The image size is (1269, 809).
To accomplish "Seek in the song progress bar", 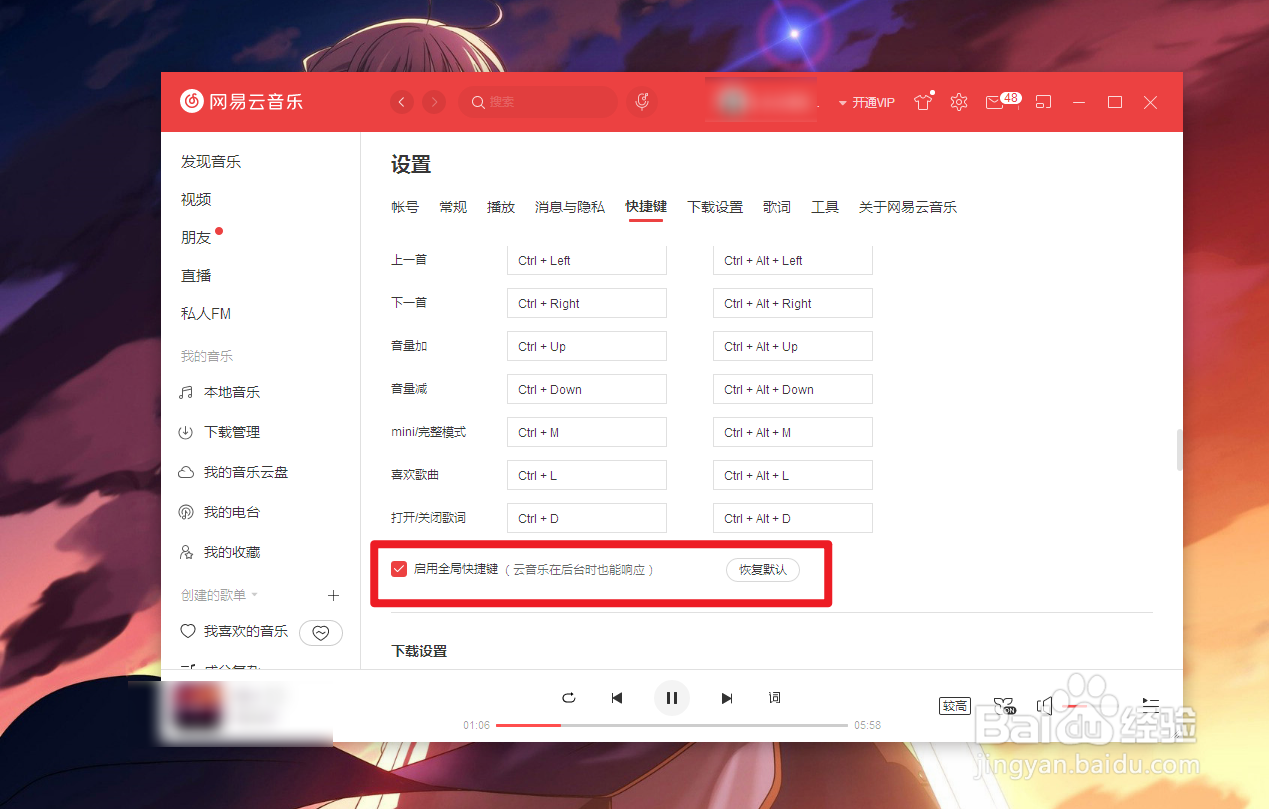I will 672,725.
